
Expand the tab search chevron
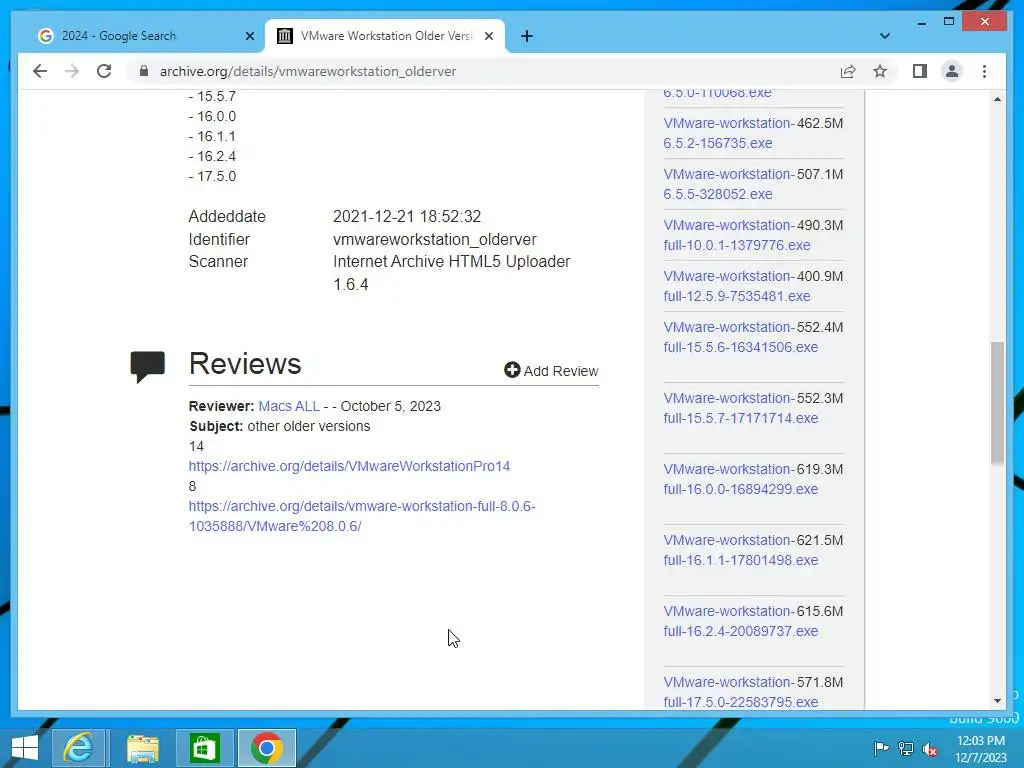(884, 36)
